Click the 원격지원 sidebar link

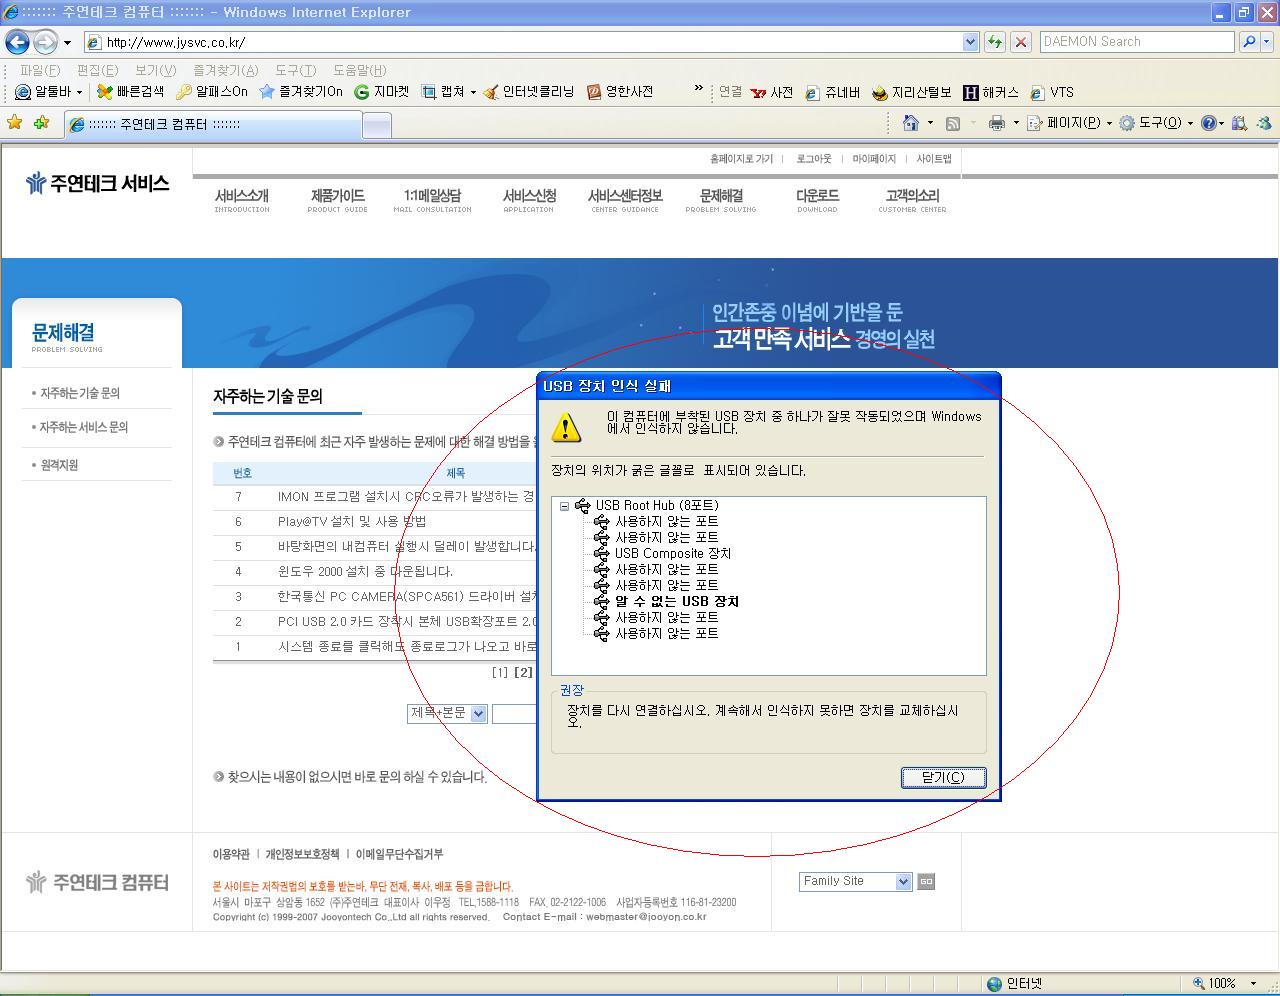click(x=59, y=465)
